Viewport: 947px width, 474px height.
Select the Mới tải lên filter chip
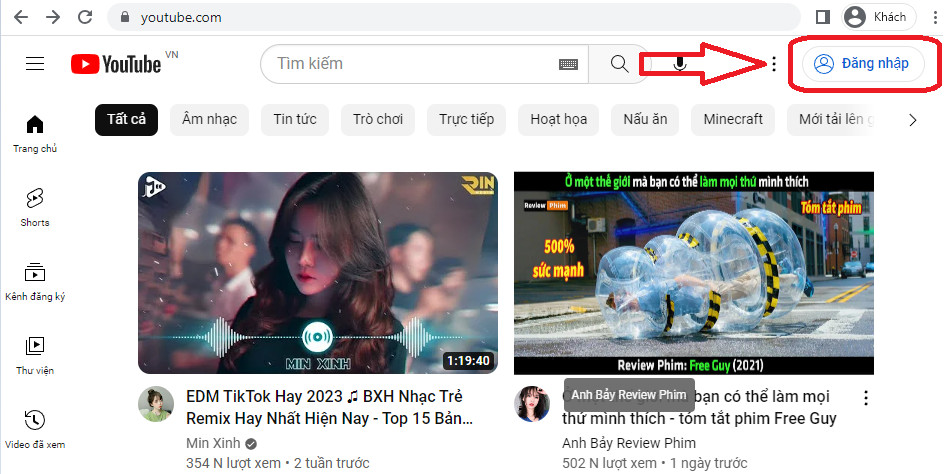click(x=833, y=120)
